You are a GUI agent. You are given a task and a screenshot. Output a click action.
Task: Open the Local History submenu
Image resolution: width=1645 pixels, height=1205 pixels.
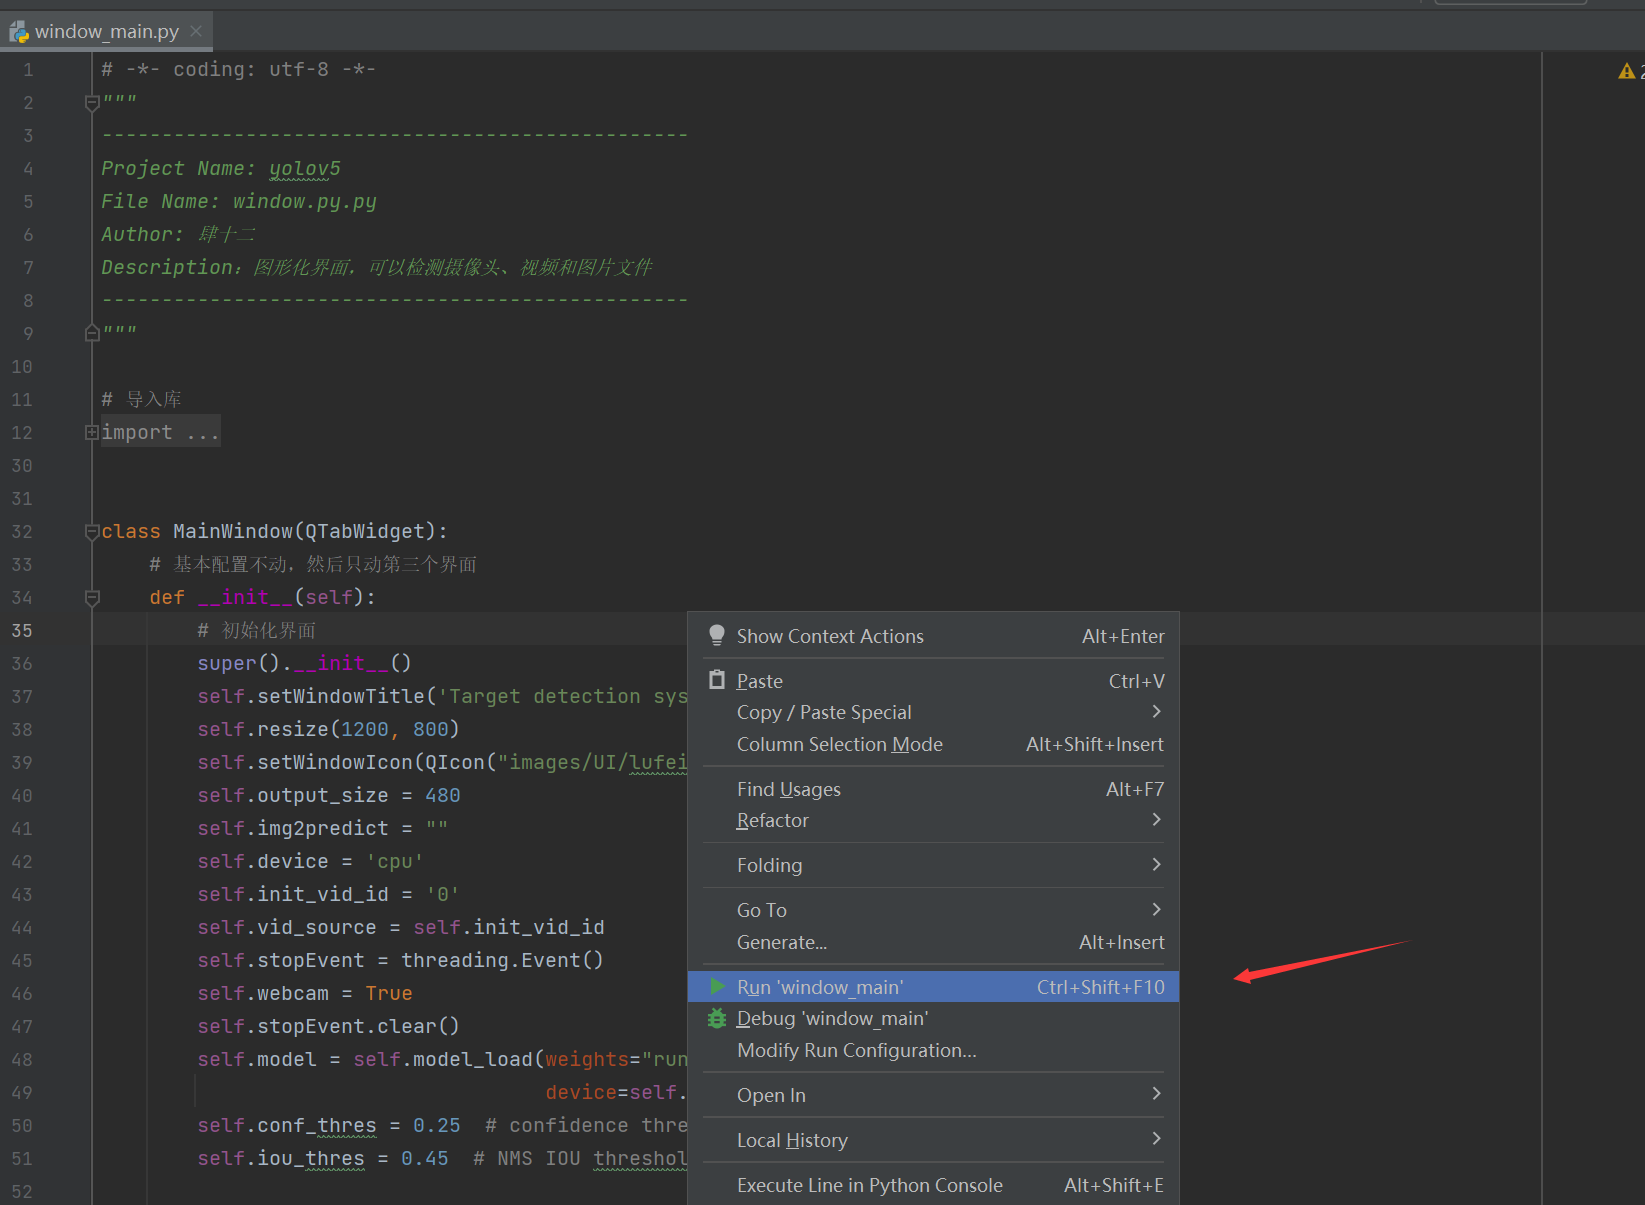pyautogui.click(x=934, y=1140)
